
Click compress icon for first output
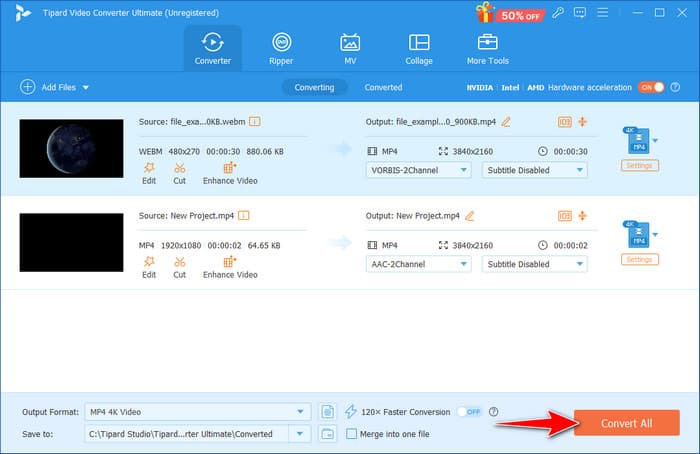pos(583,122)
